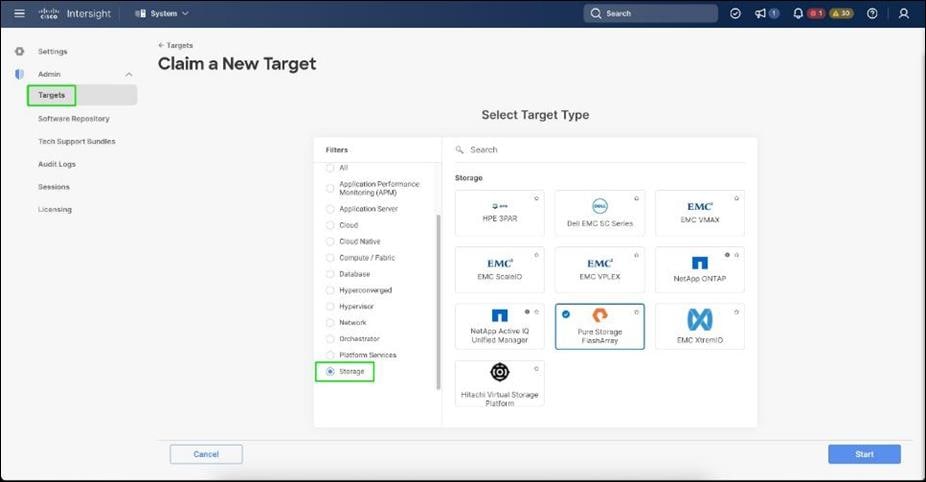Open the hamburger navigation menu

(19, 13)
